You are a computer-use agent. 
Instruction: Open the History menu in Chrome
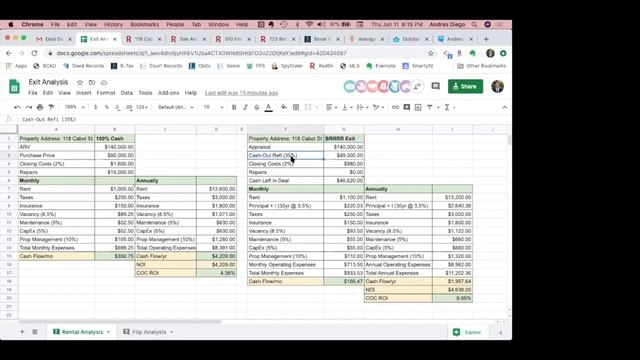pos(113,24)
